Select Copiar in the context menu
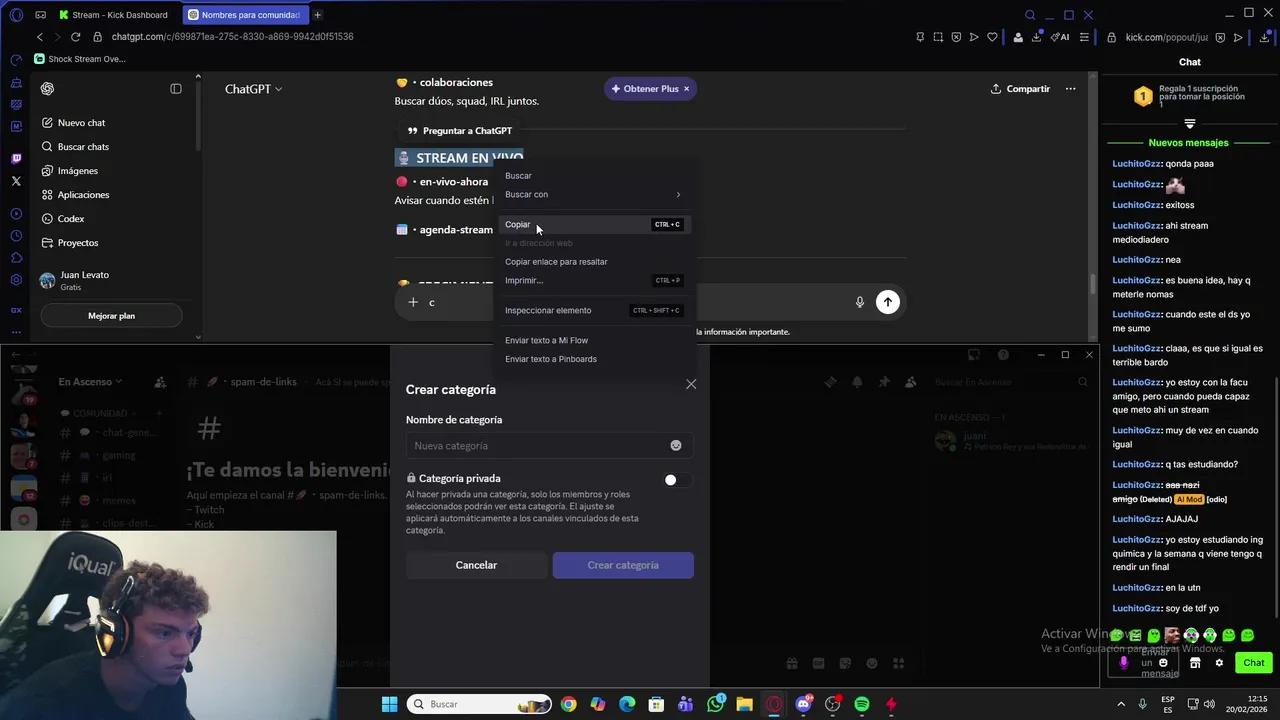The height and width of the screenshot is (720, 1280). point(594,225)
